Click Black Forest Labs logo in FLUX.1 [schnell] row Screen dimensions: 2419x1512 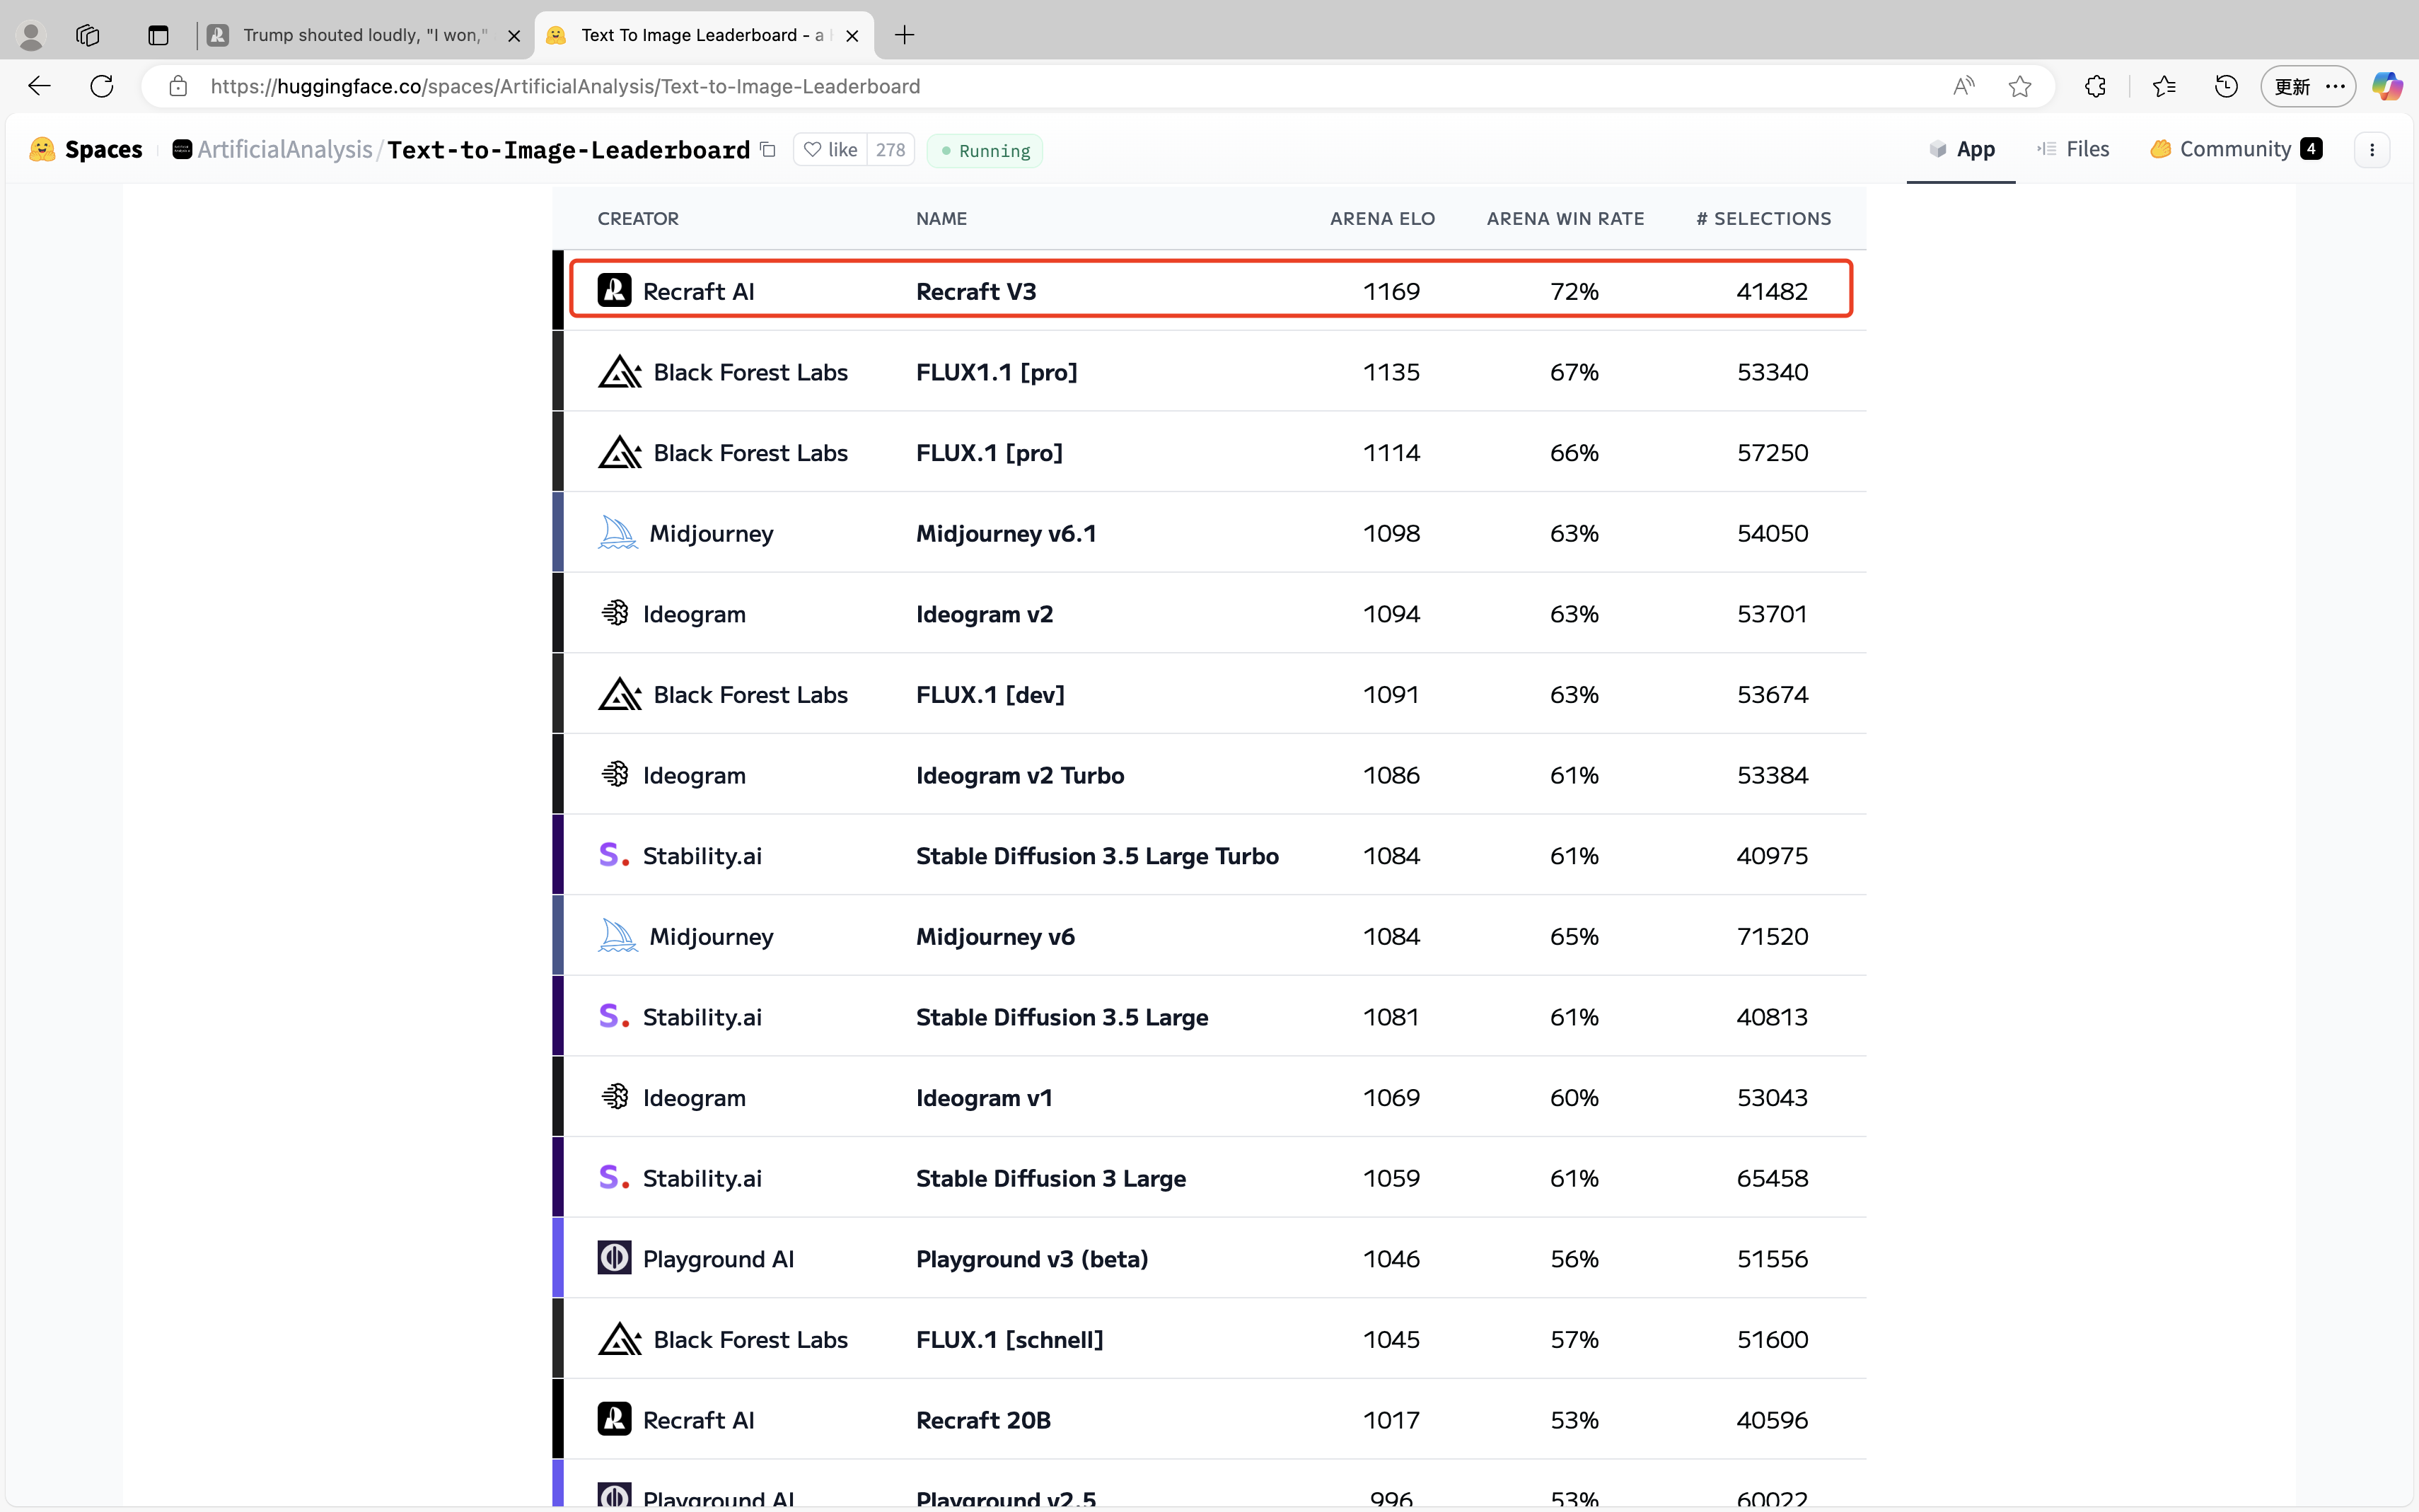(x=620, y=1338)
